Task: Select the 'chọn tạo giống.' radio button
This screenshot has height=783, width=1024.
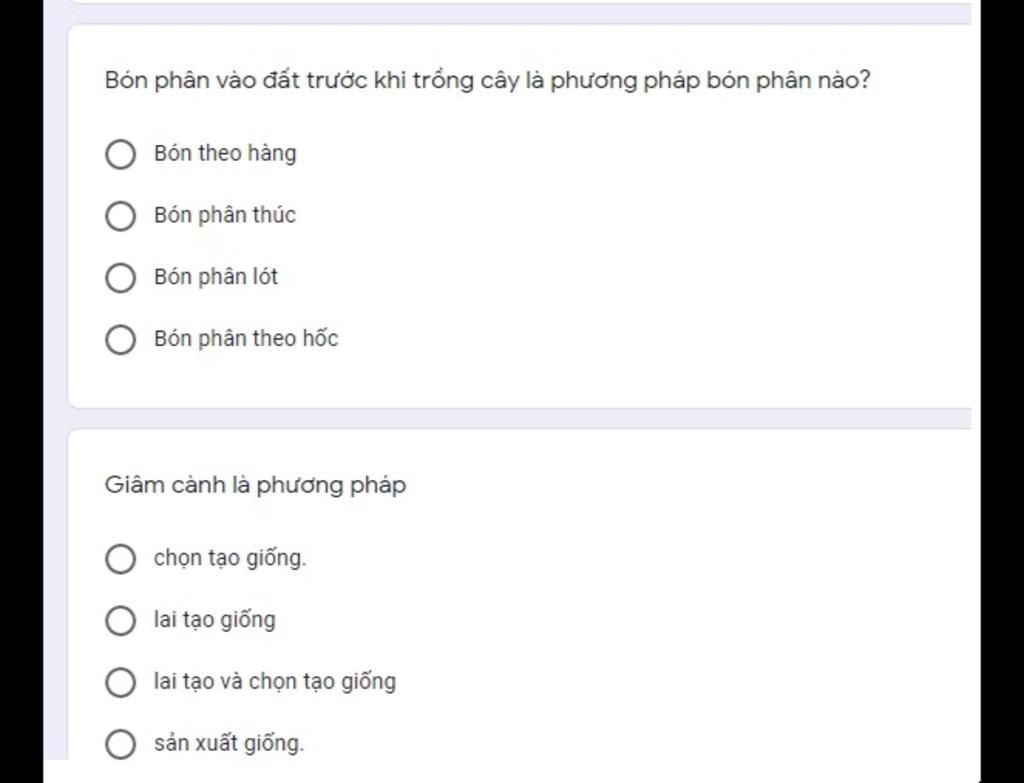Action: [x=120, y=559]
